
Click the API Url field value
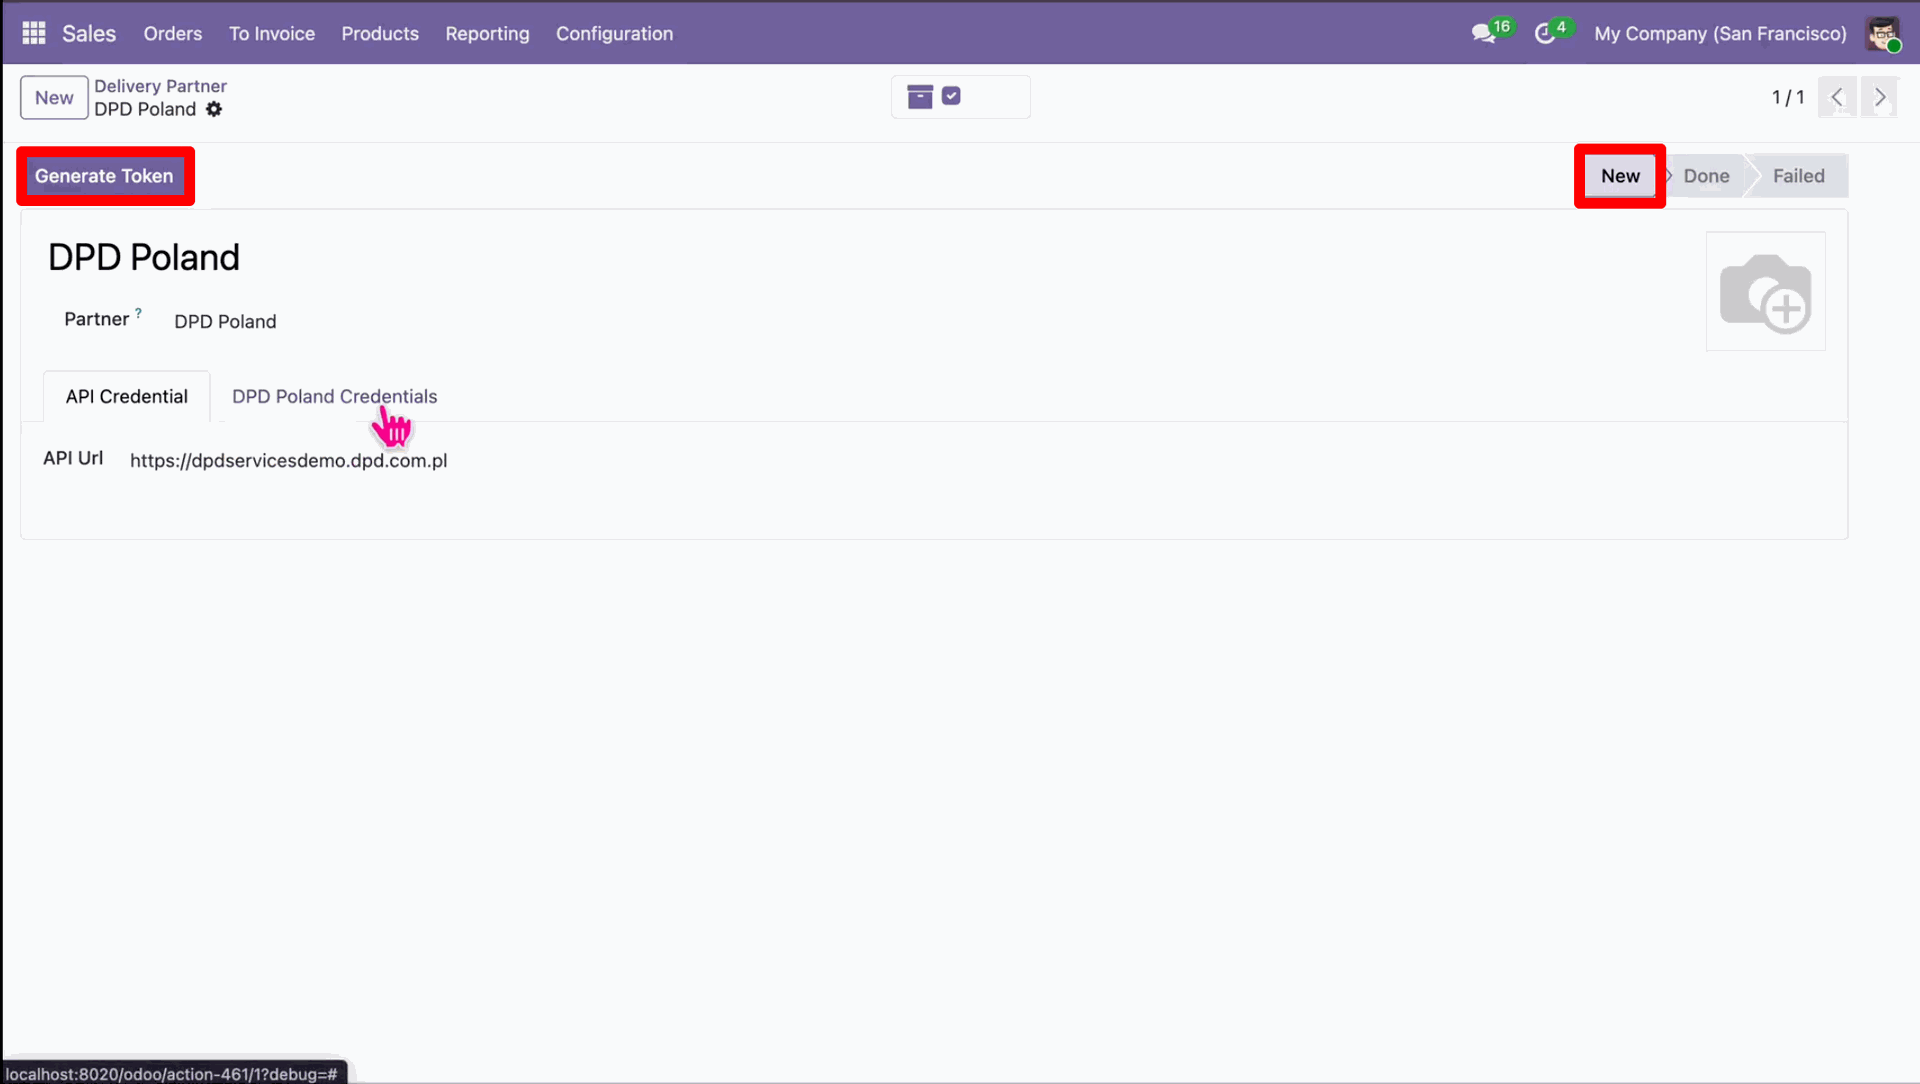pos(289,461)
